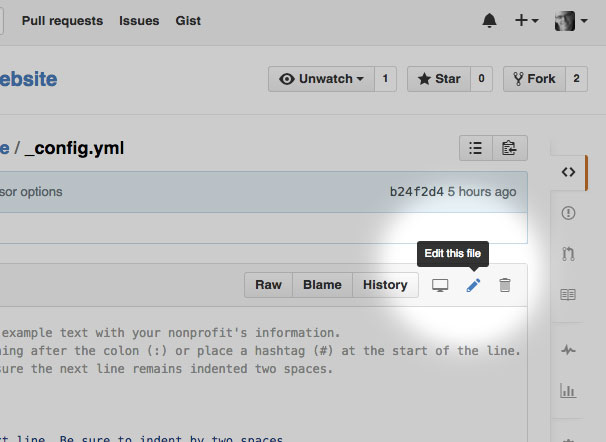Image resolution: width=606 pixels, height=442 pixels.
Task: Open the repository name link ending in ebsite
Action: click(29, 79)
